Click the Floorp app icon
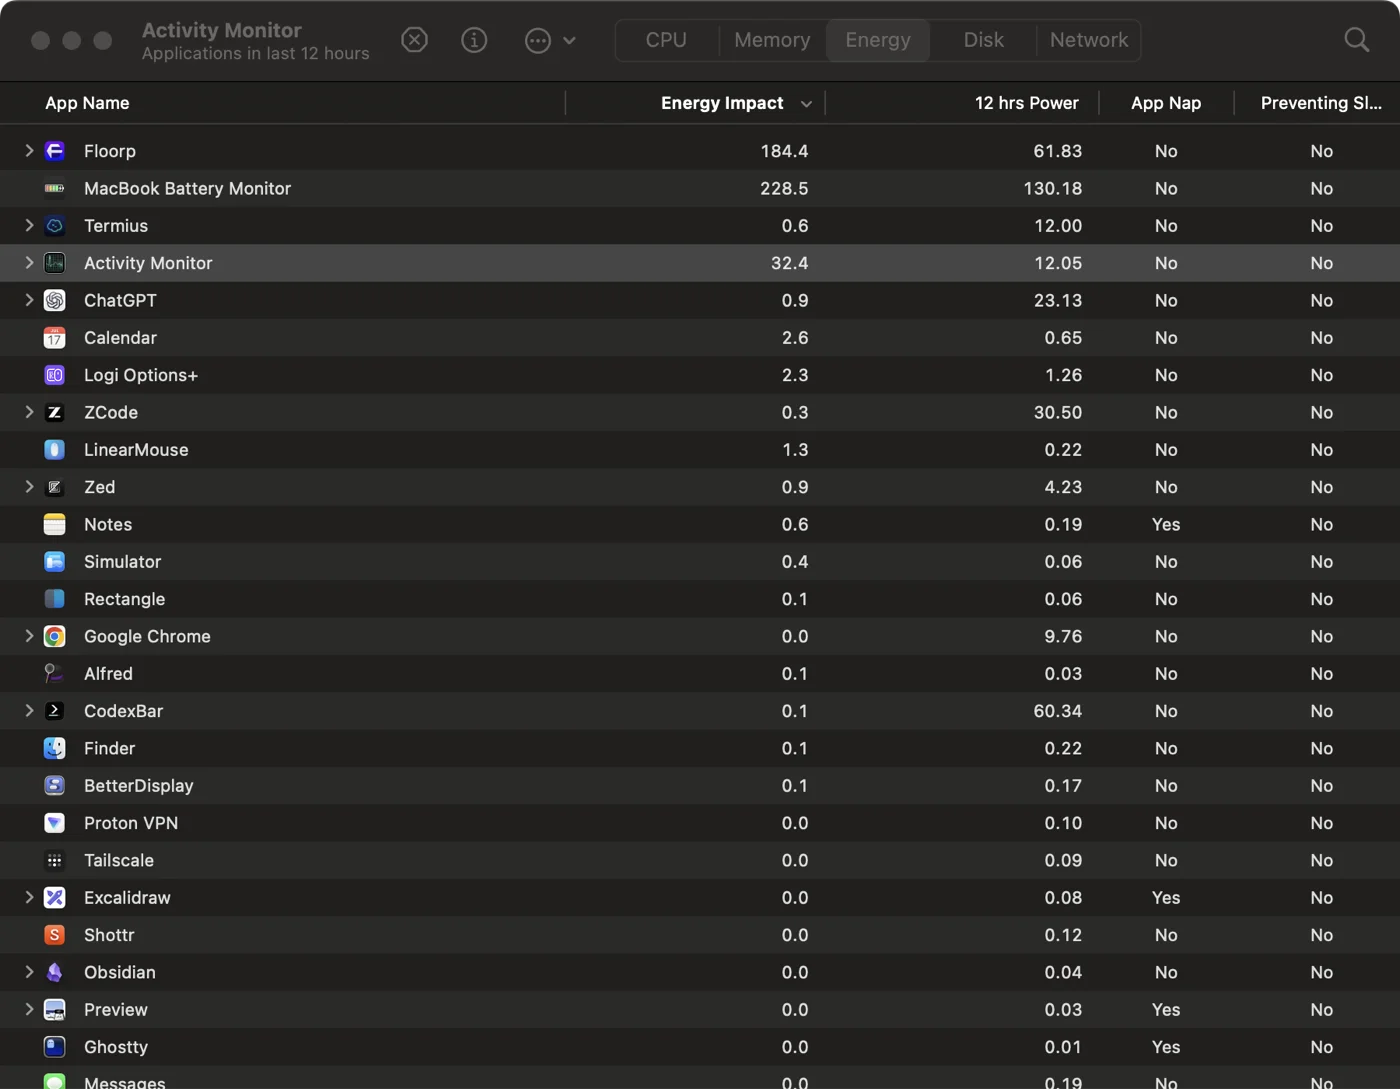This screenshot has height=1089, width=1400. (x=55, y=151)
